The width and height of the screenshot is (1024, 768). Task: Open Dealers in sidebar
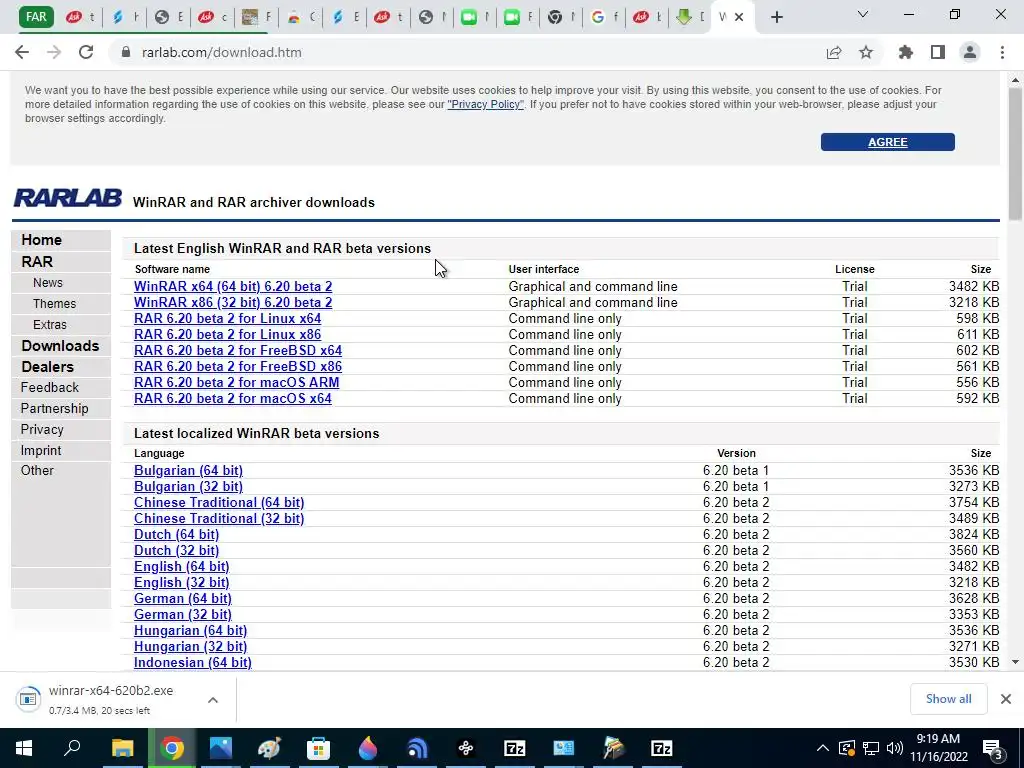pos(47,366)
